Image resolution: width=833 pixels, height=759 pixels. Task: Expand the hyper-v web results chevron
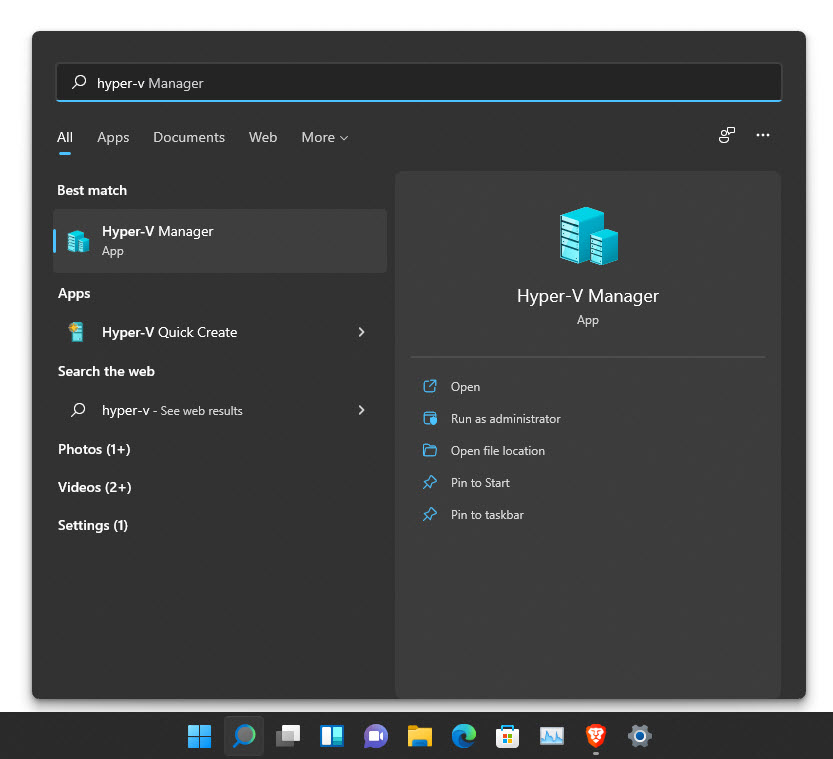(361, 410)
